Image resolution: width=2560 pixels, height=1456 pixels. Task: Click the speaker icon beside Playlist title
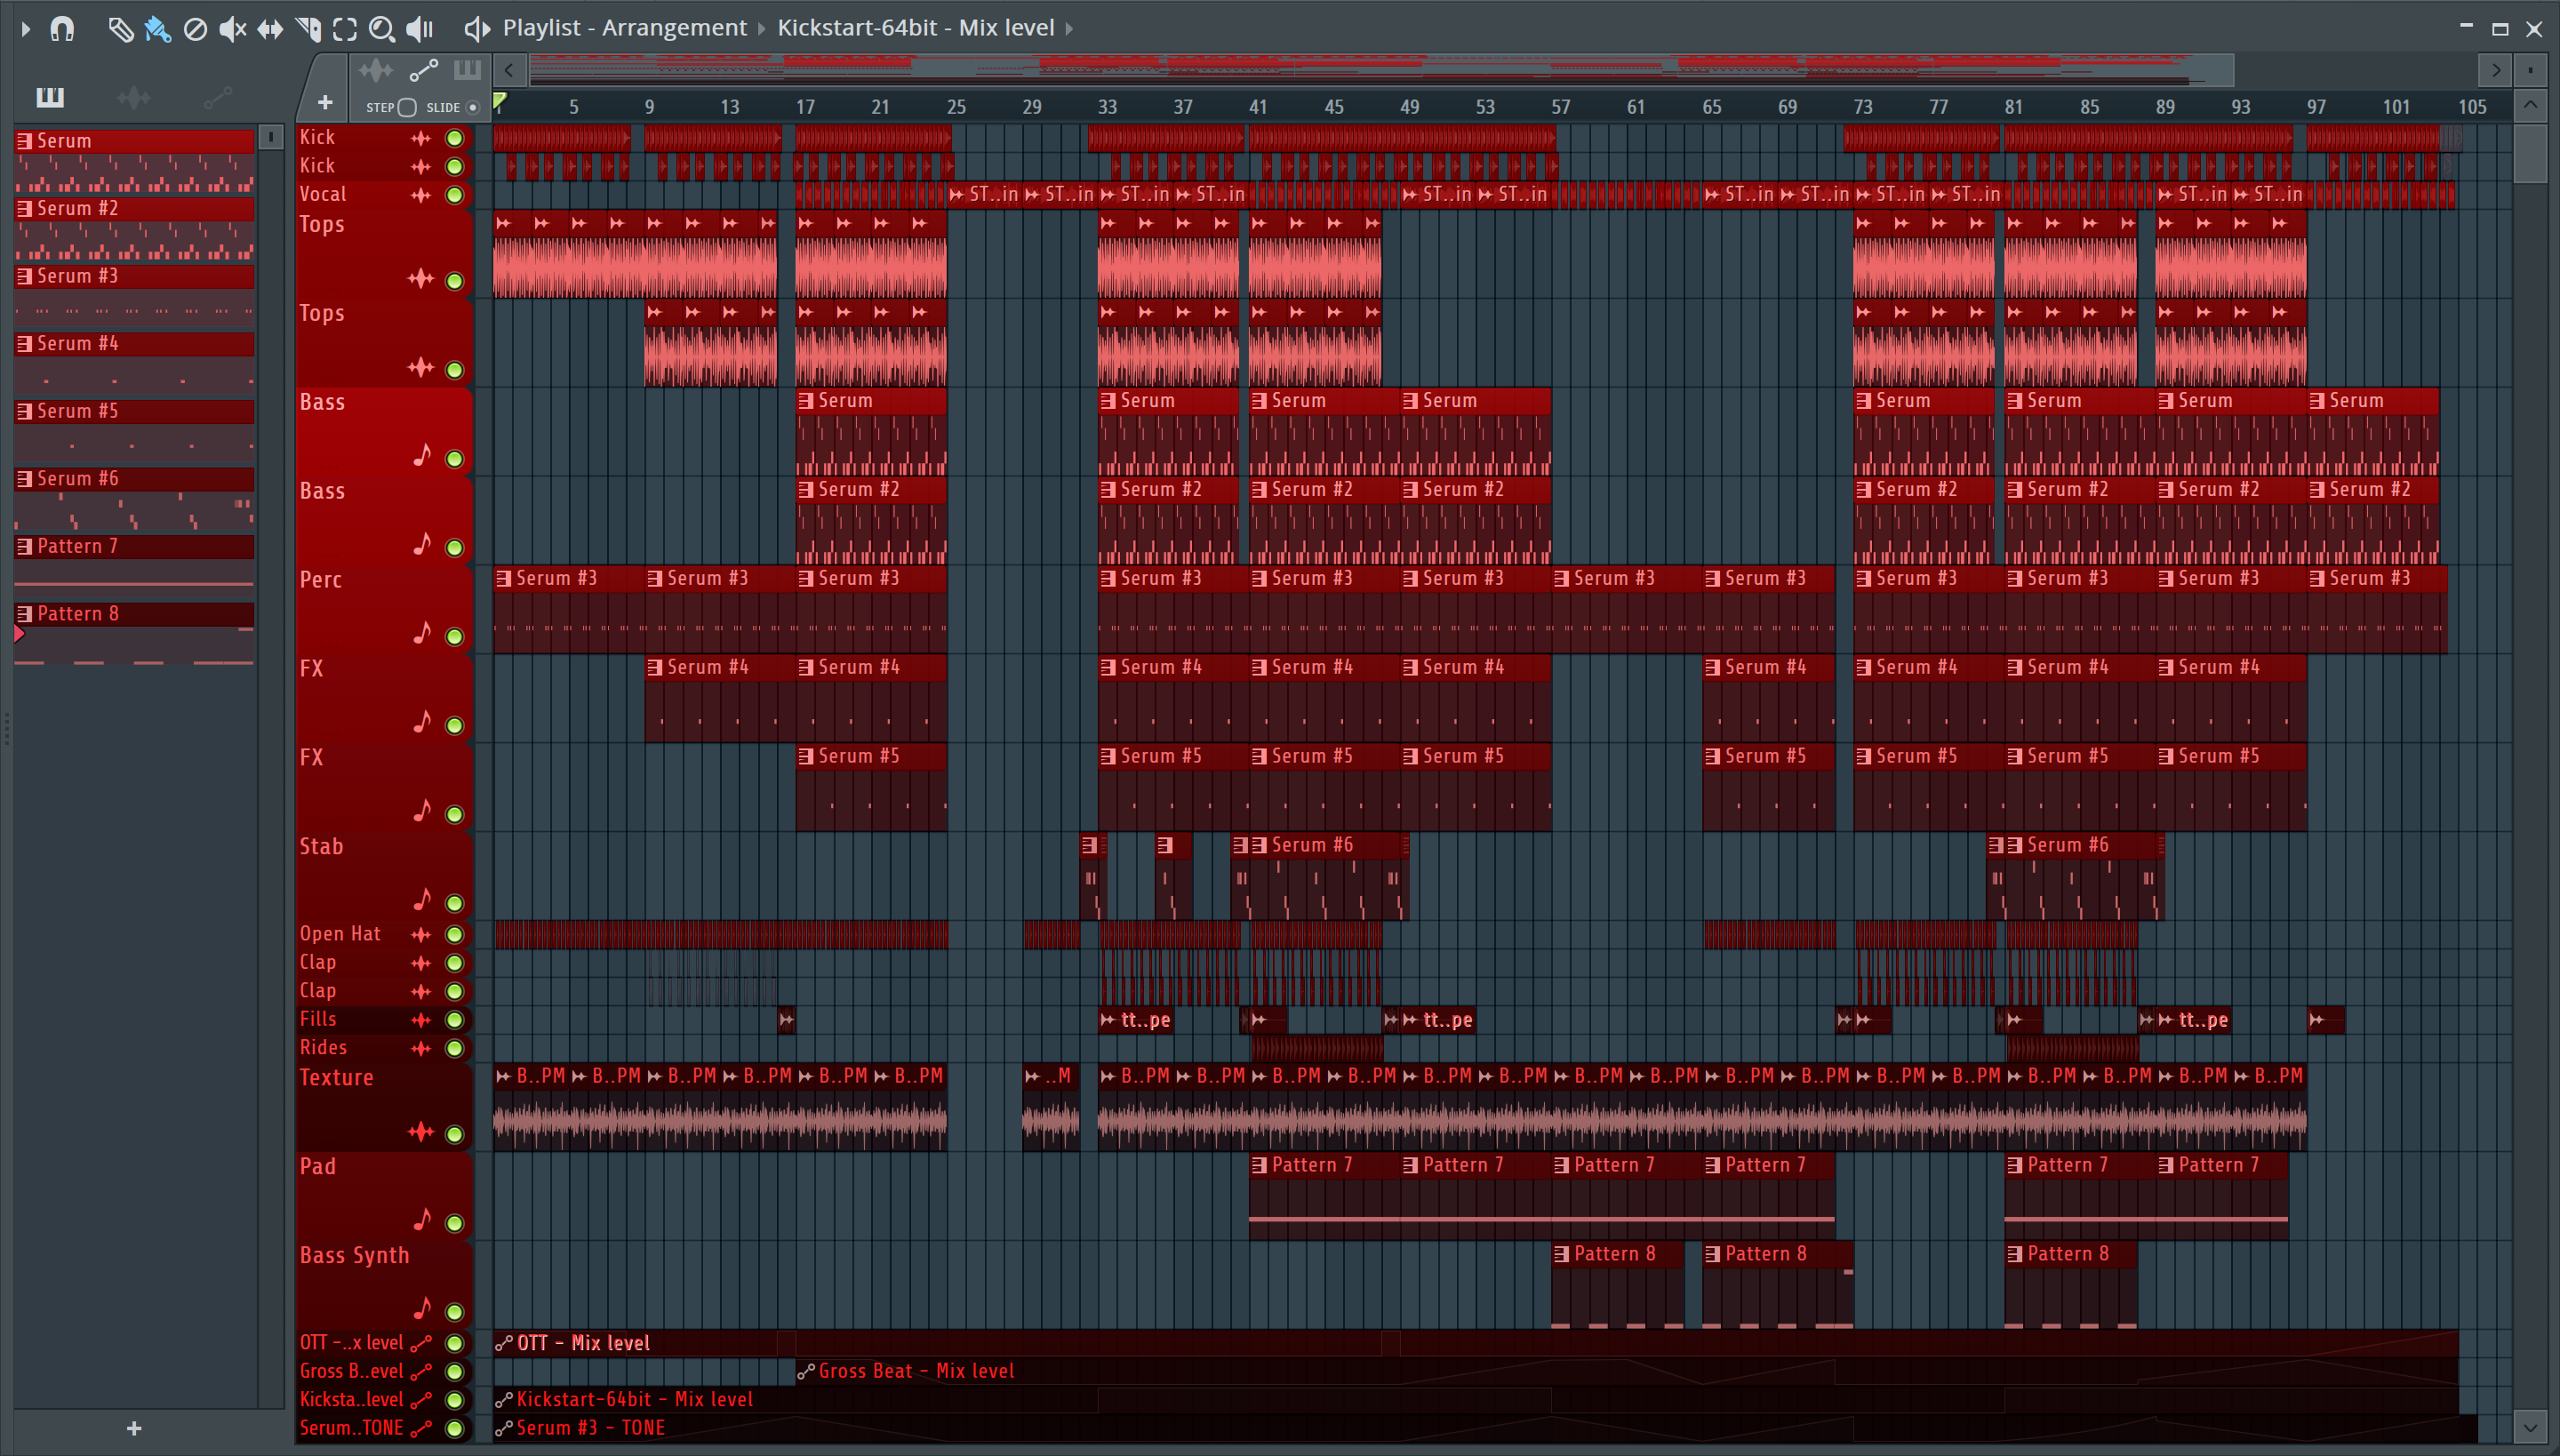pyautogui.click(x=477, y=29)
